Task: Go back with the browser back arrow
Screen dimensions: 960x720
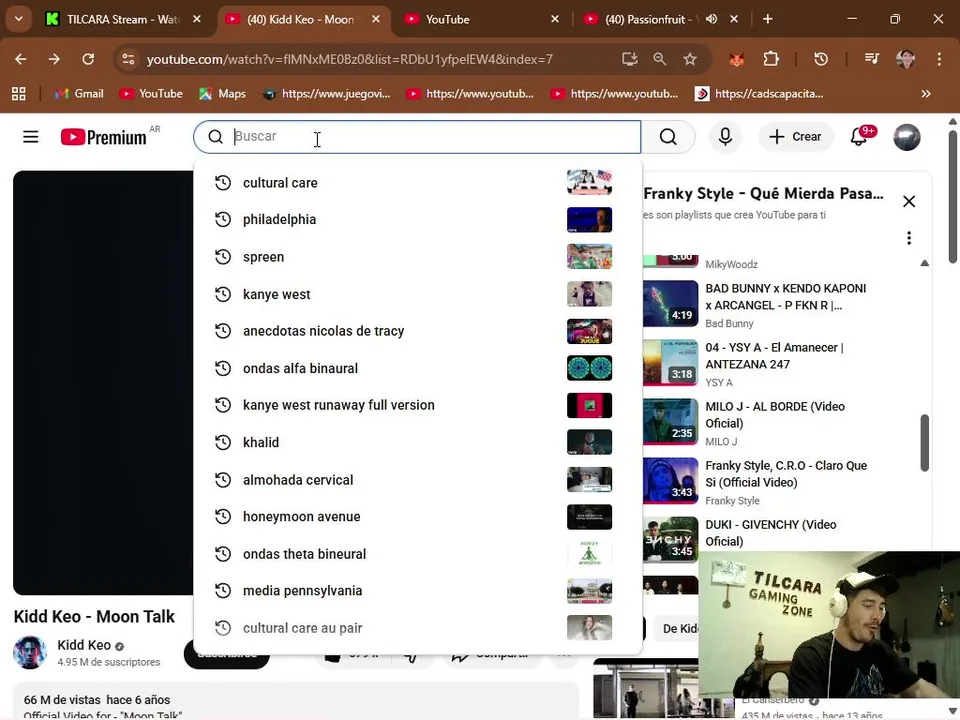Action: click(21, 59)
